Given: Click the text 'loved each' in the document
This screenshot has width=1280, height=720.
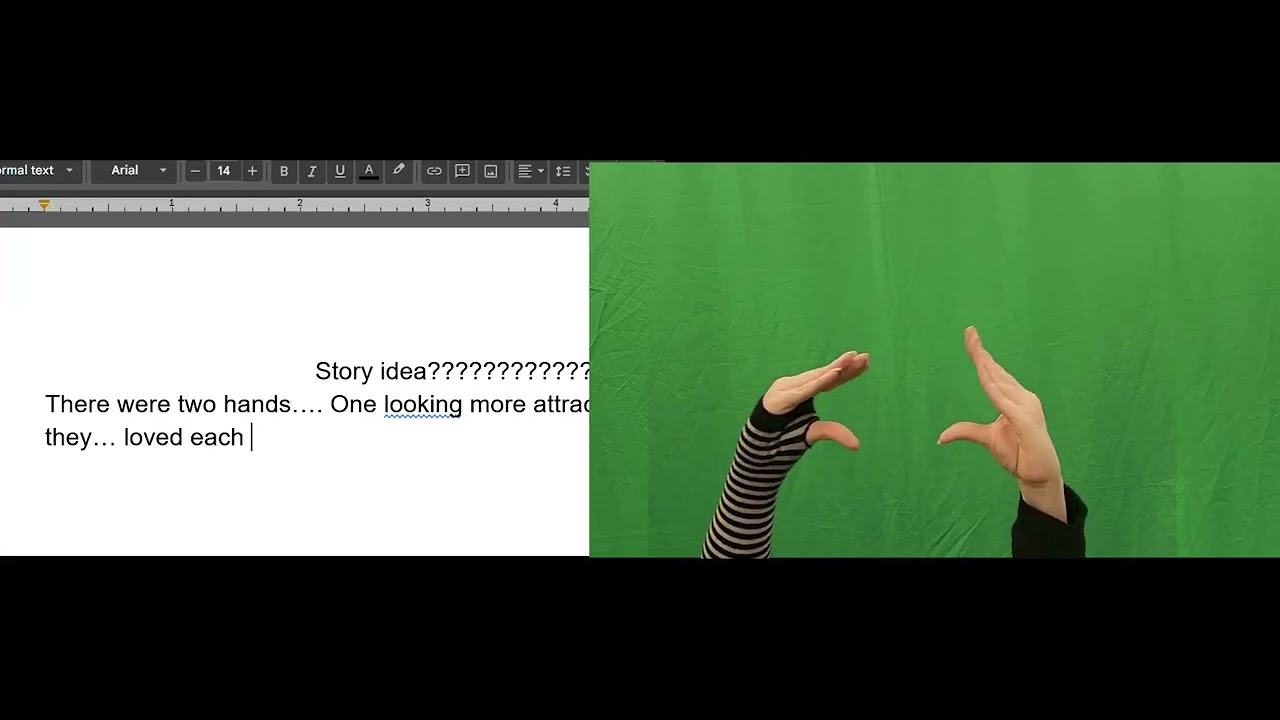Looking at the screenshot, I should (184, 437).
